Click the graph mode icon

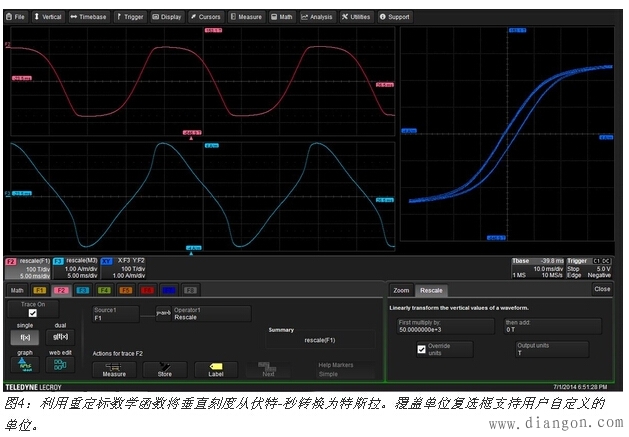[x=27, y=365]
